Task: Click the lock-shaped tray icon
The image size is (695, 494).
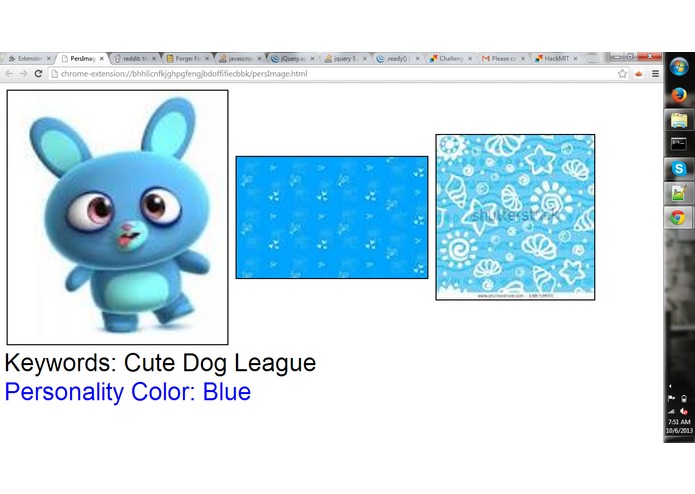Action: (x=684, y=399)
